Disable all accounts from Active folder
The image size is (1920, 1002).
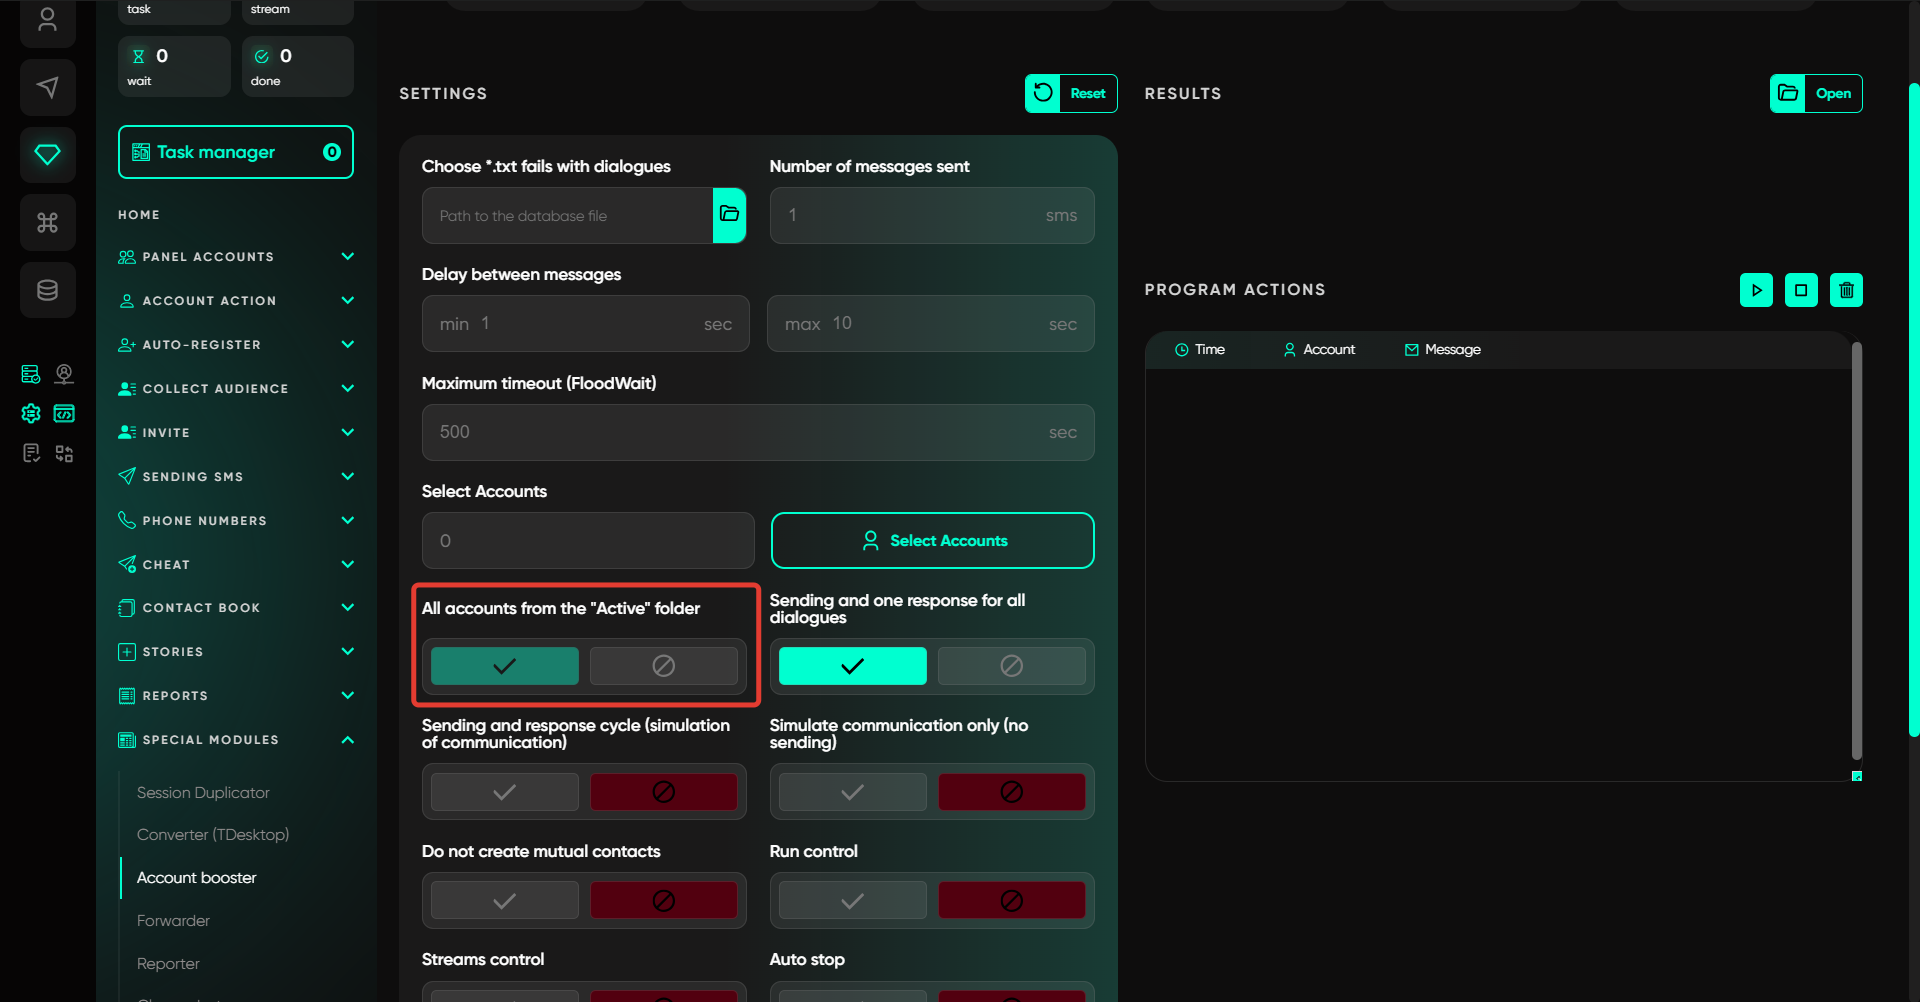663,666
